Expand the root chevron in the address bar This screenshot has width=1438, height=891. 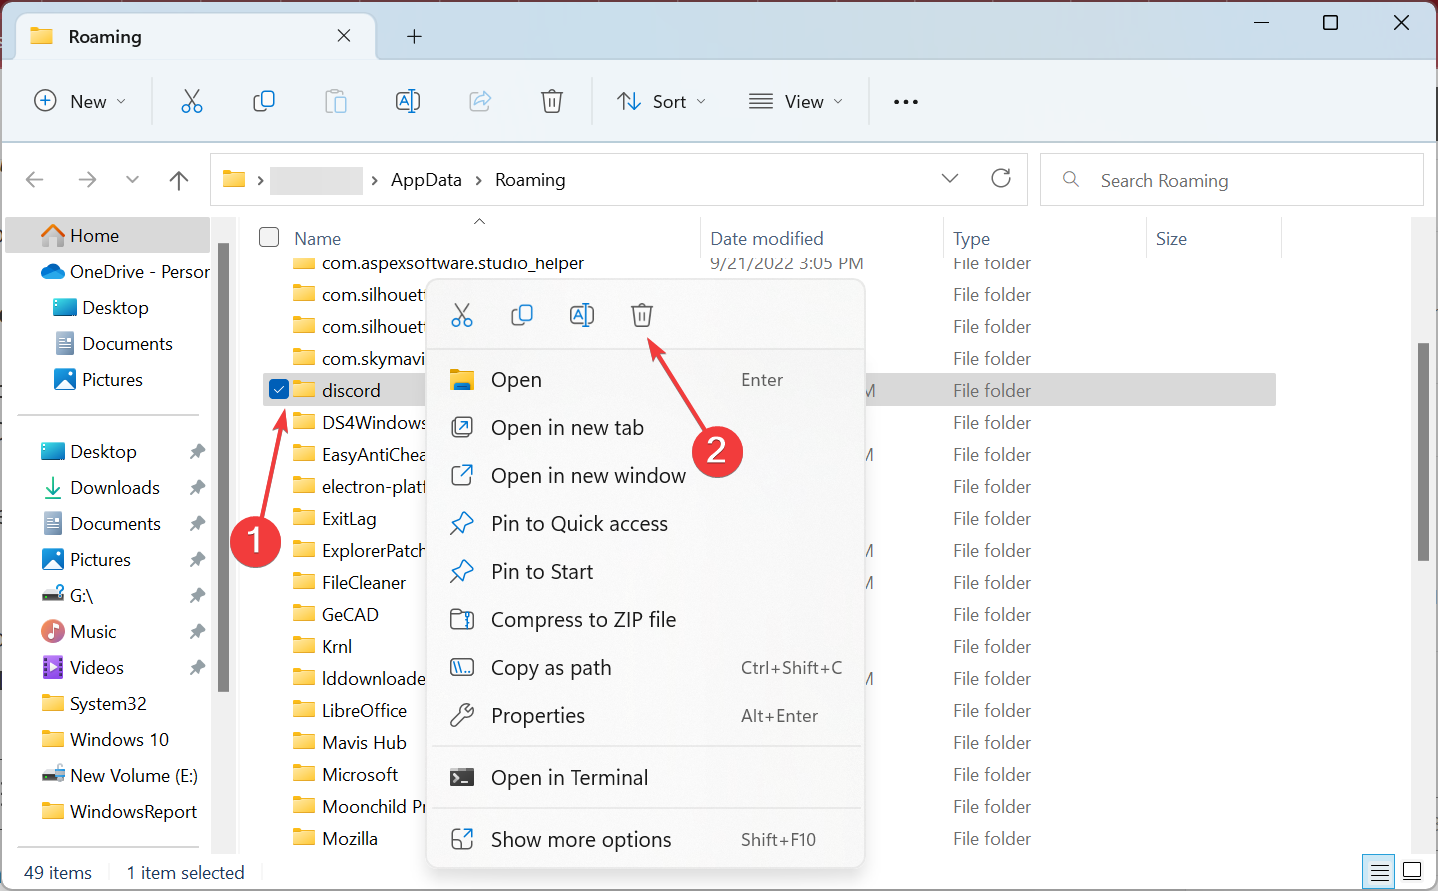click(260, 180)
